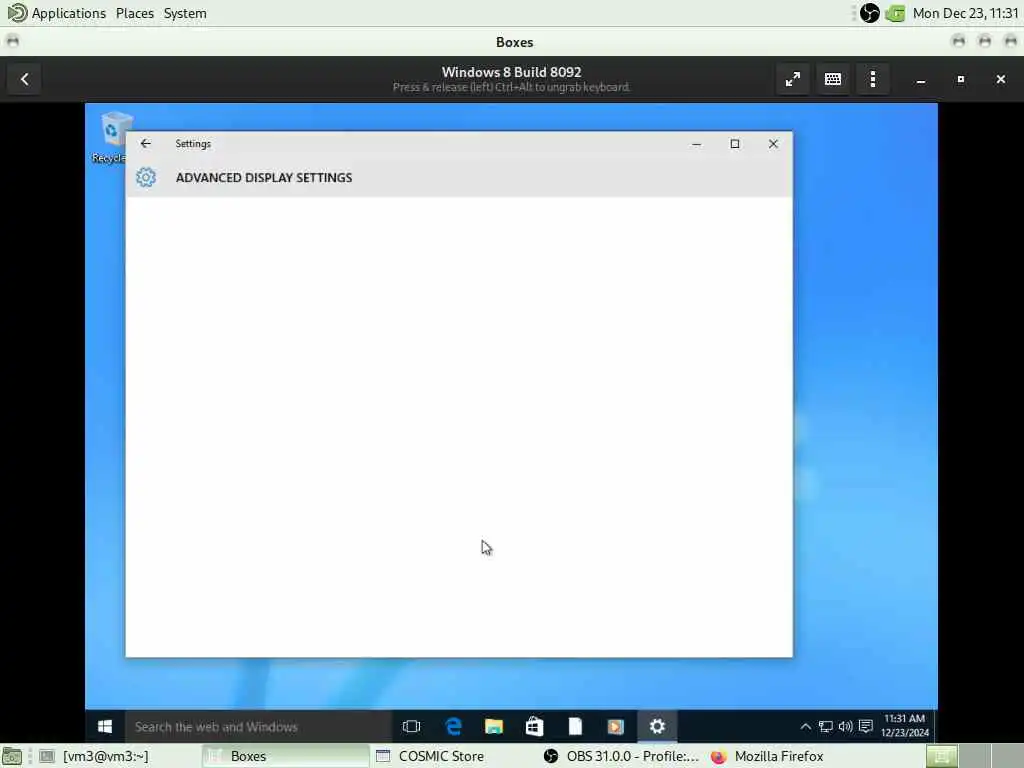Open Windows Store from taskbar
The width and height of the screenshot is (1024, 768).
click(534, 726)
